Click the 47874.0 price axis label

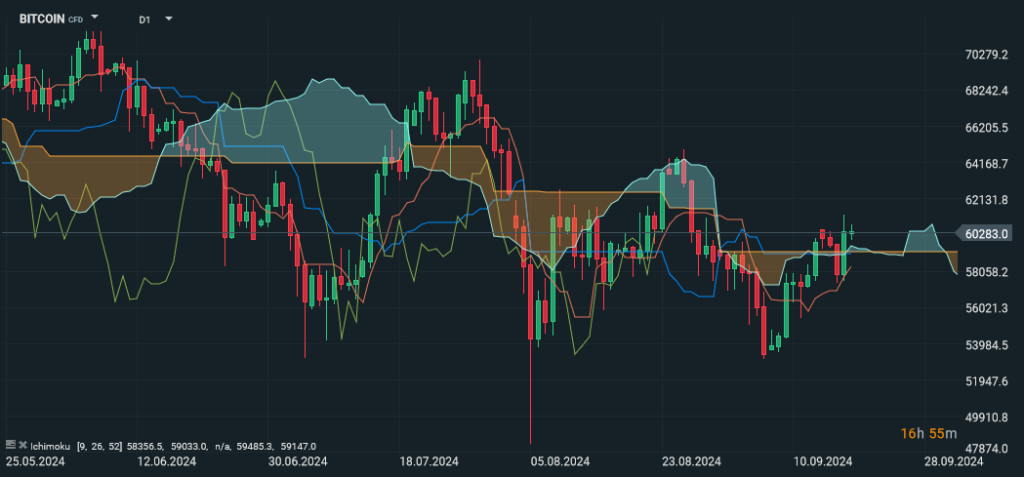coord(989,449)
